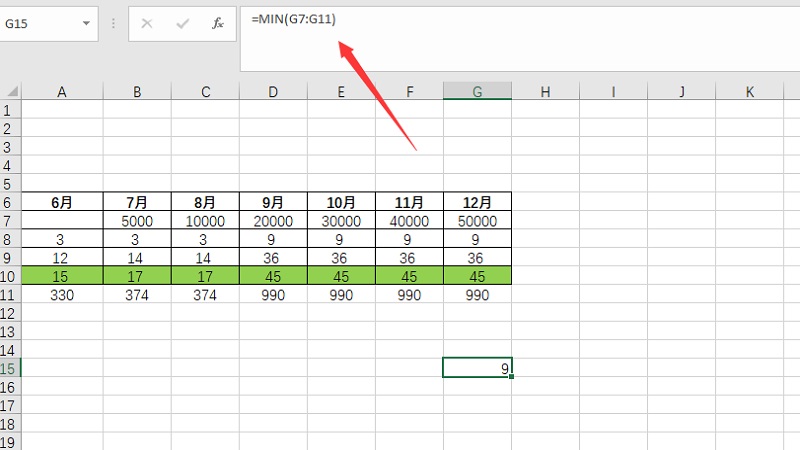Screen dimensions: 800x450
Task: Select the 6月 header cell
Action: point(62,202)
